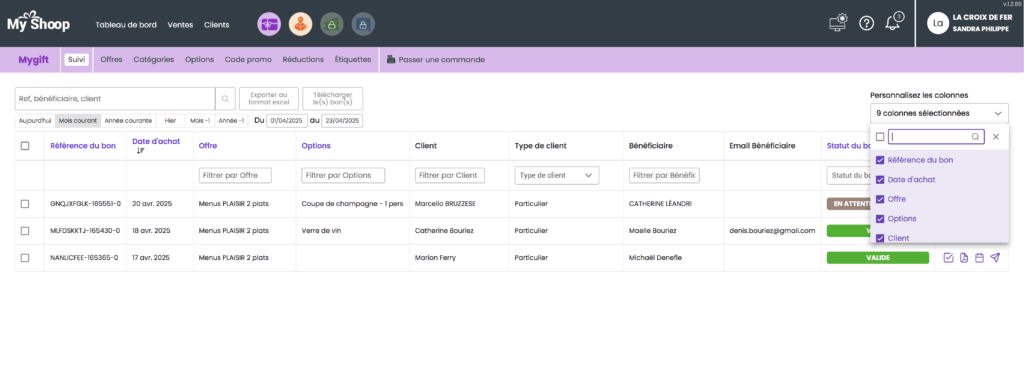Select the MLFDSKKTJ-165430-0 row checkbox

point(25,231)
